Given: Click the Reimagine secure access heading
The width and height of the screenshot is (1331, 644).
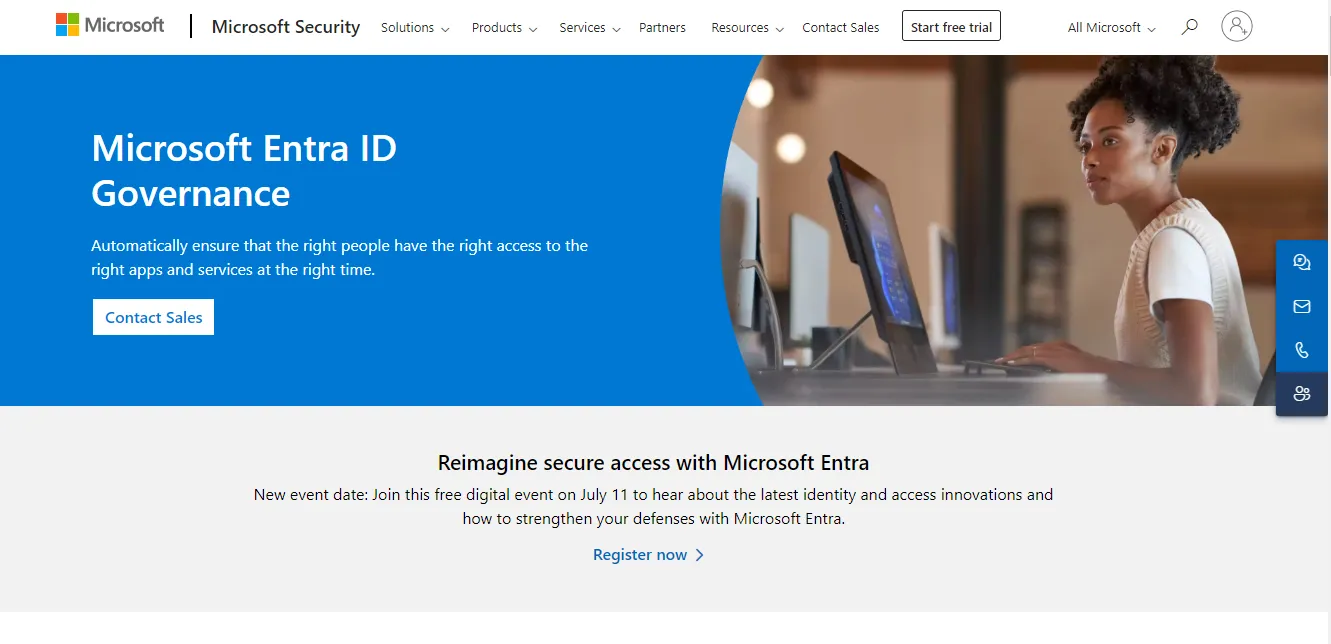Looking at the screenshot, I should [653, 462].
